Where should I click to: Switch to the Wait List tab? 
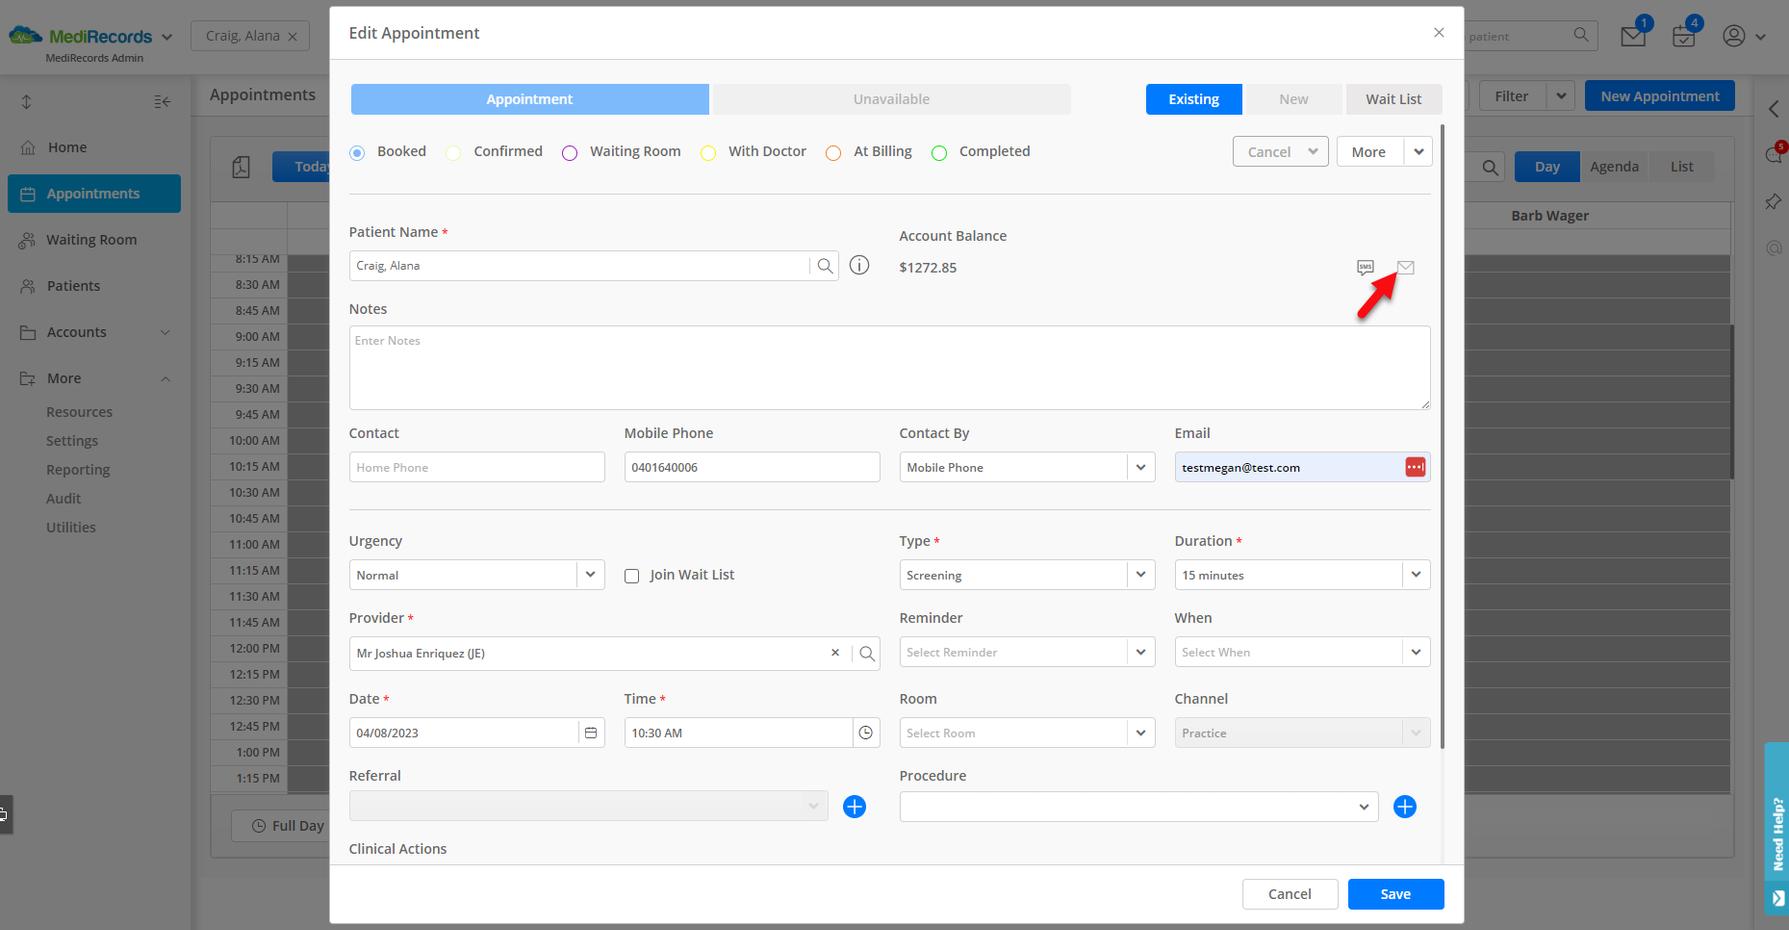(x=1393, y=99)
